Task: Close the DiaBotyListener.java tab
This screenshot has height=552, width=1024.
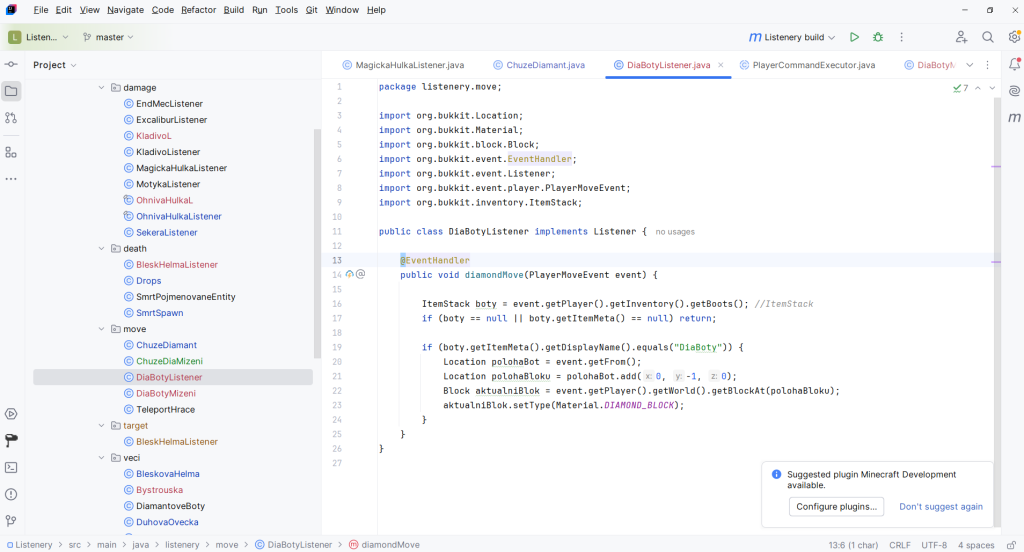Action: [720, 65]
